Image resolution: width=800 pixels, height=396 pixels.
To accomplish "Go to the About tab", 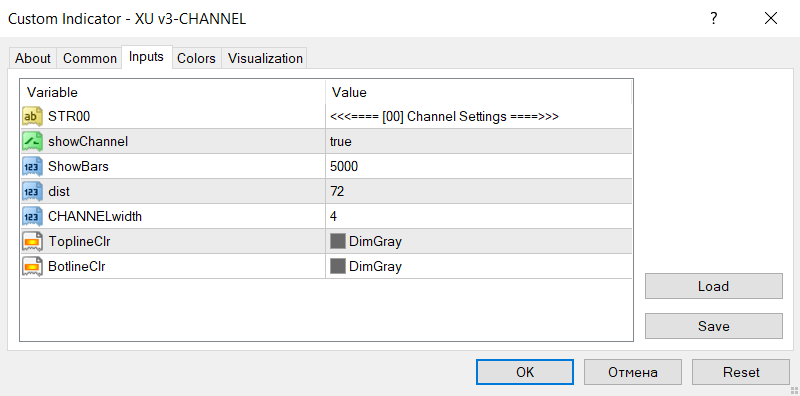I will click(33, 59).
